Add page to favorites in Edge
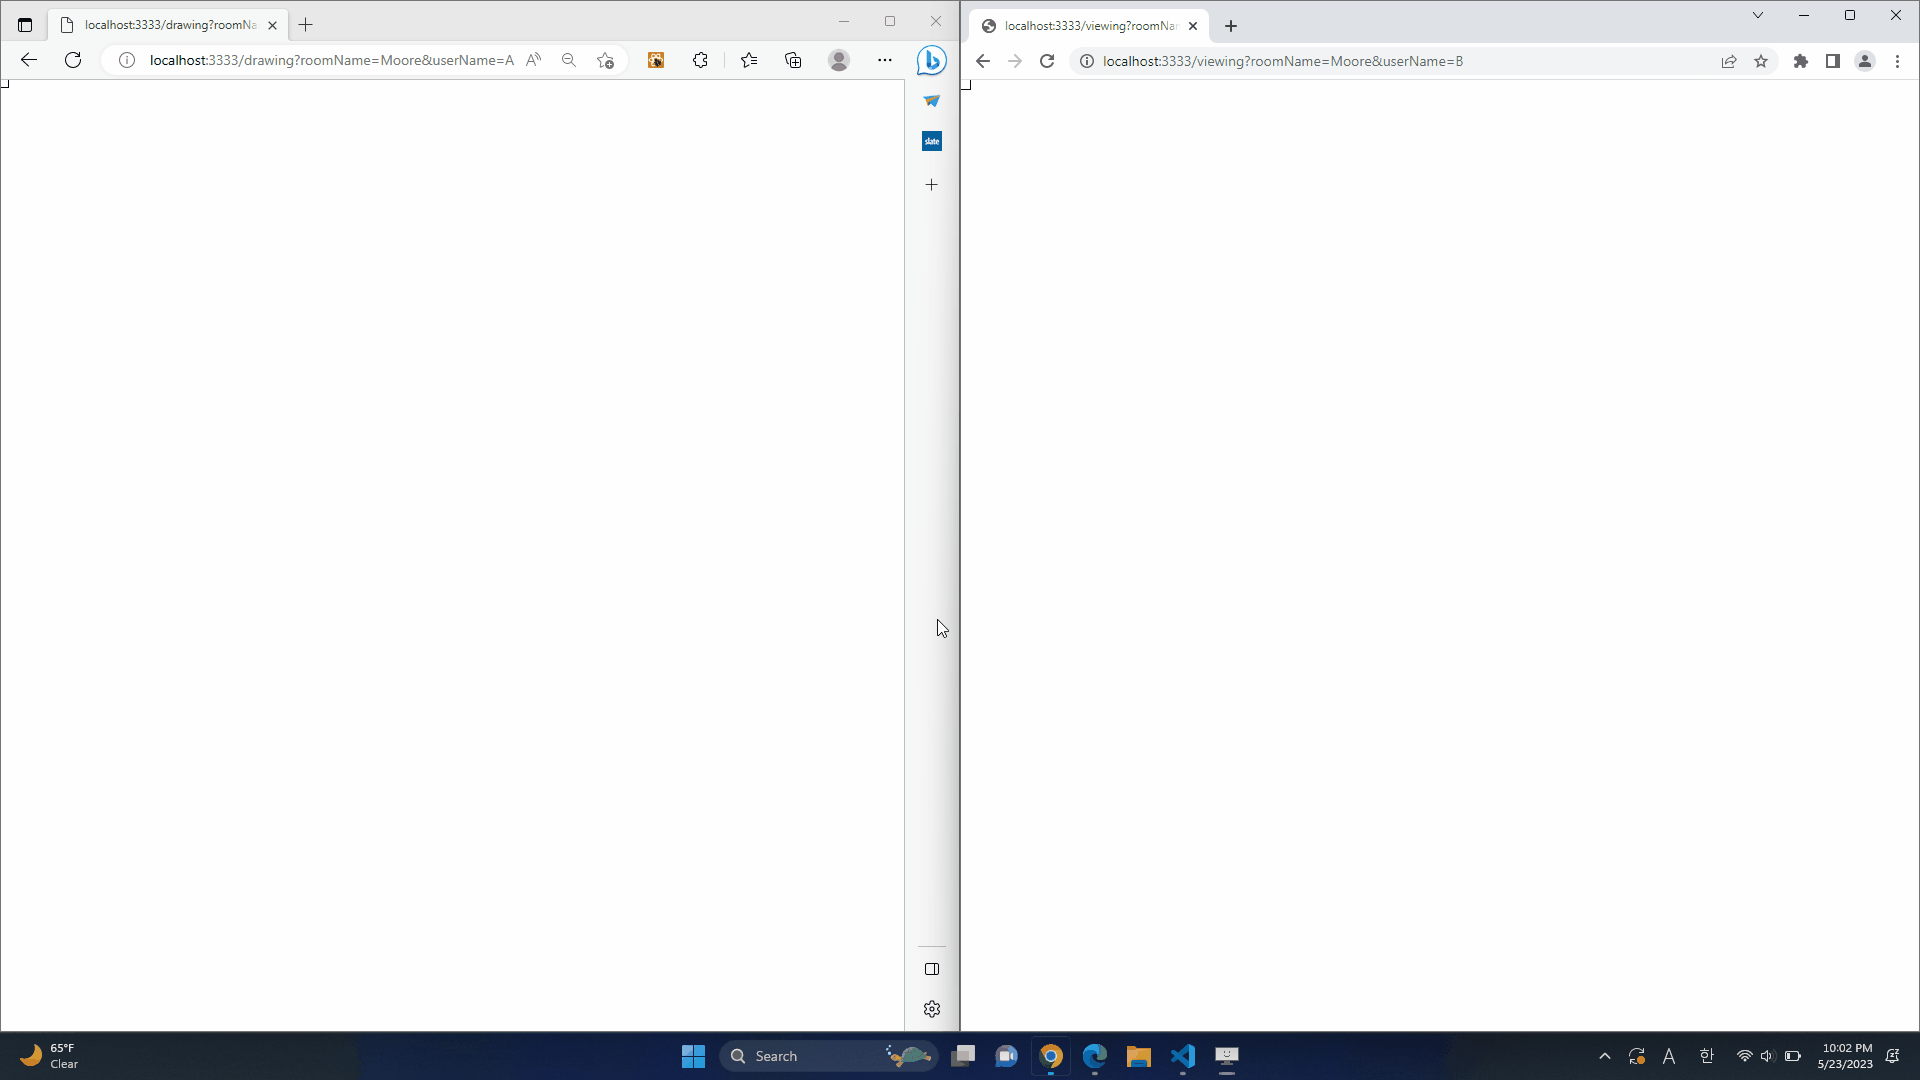This screenshot has height=1080, width=1920. (x=605, y=61)
